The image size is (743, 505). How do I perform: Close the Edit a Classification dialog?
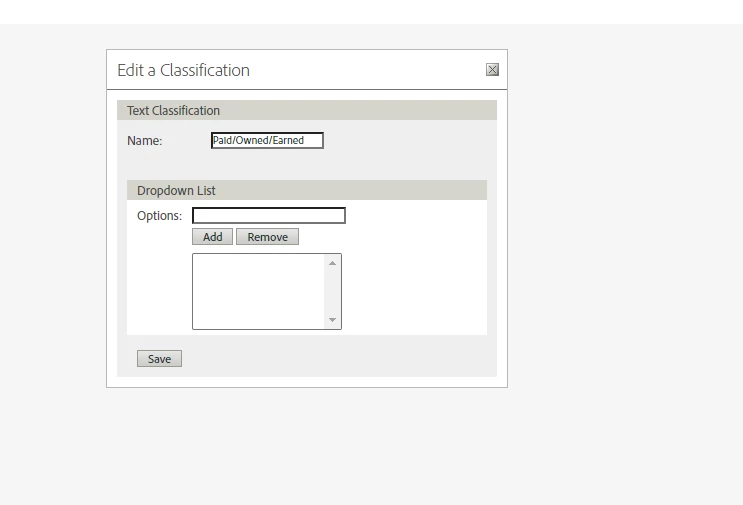coord(492,70)
